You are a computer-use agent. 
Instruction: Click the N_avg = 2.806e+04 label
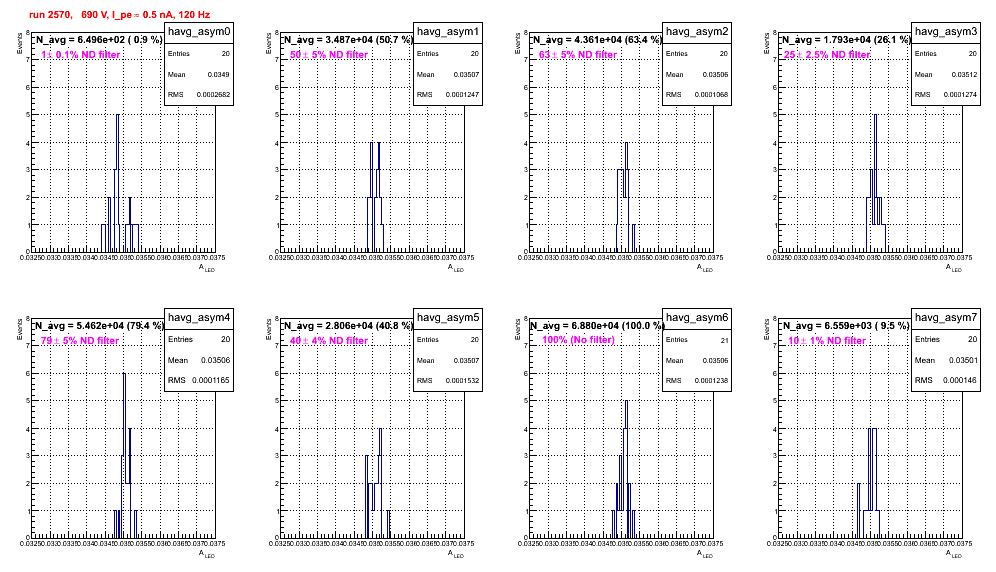[347, 325]
